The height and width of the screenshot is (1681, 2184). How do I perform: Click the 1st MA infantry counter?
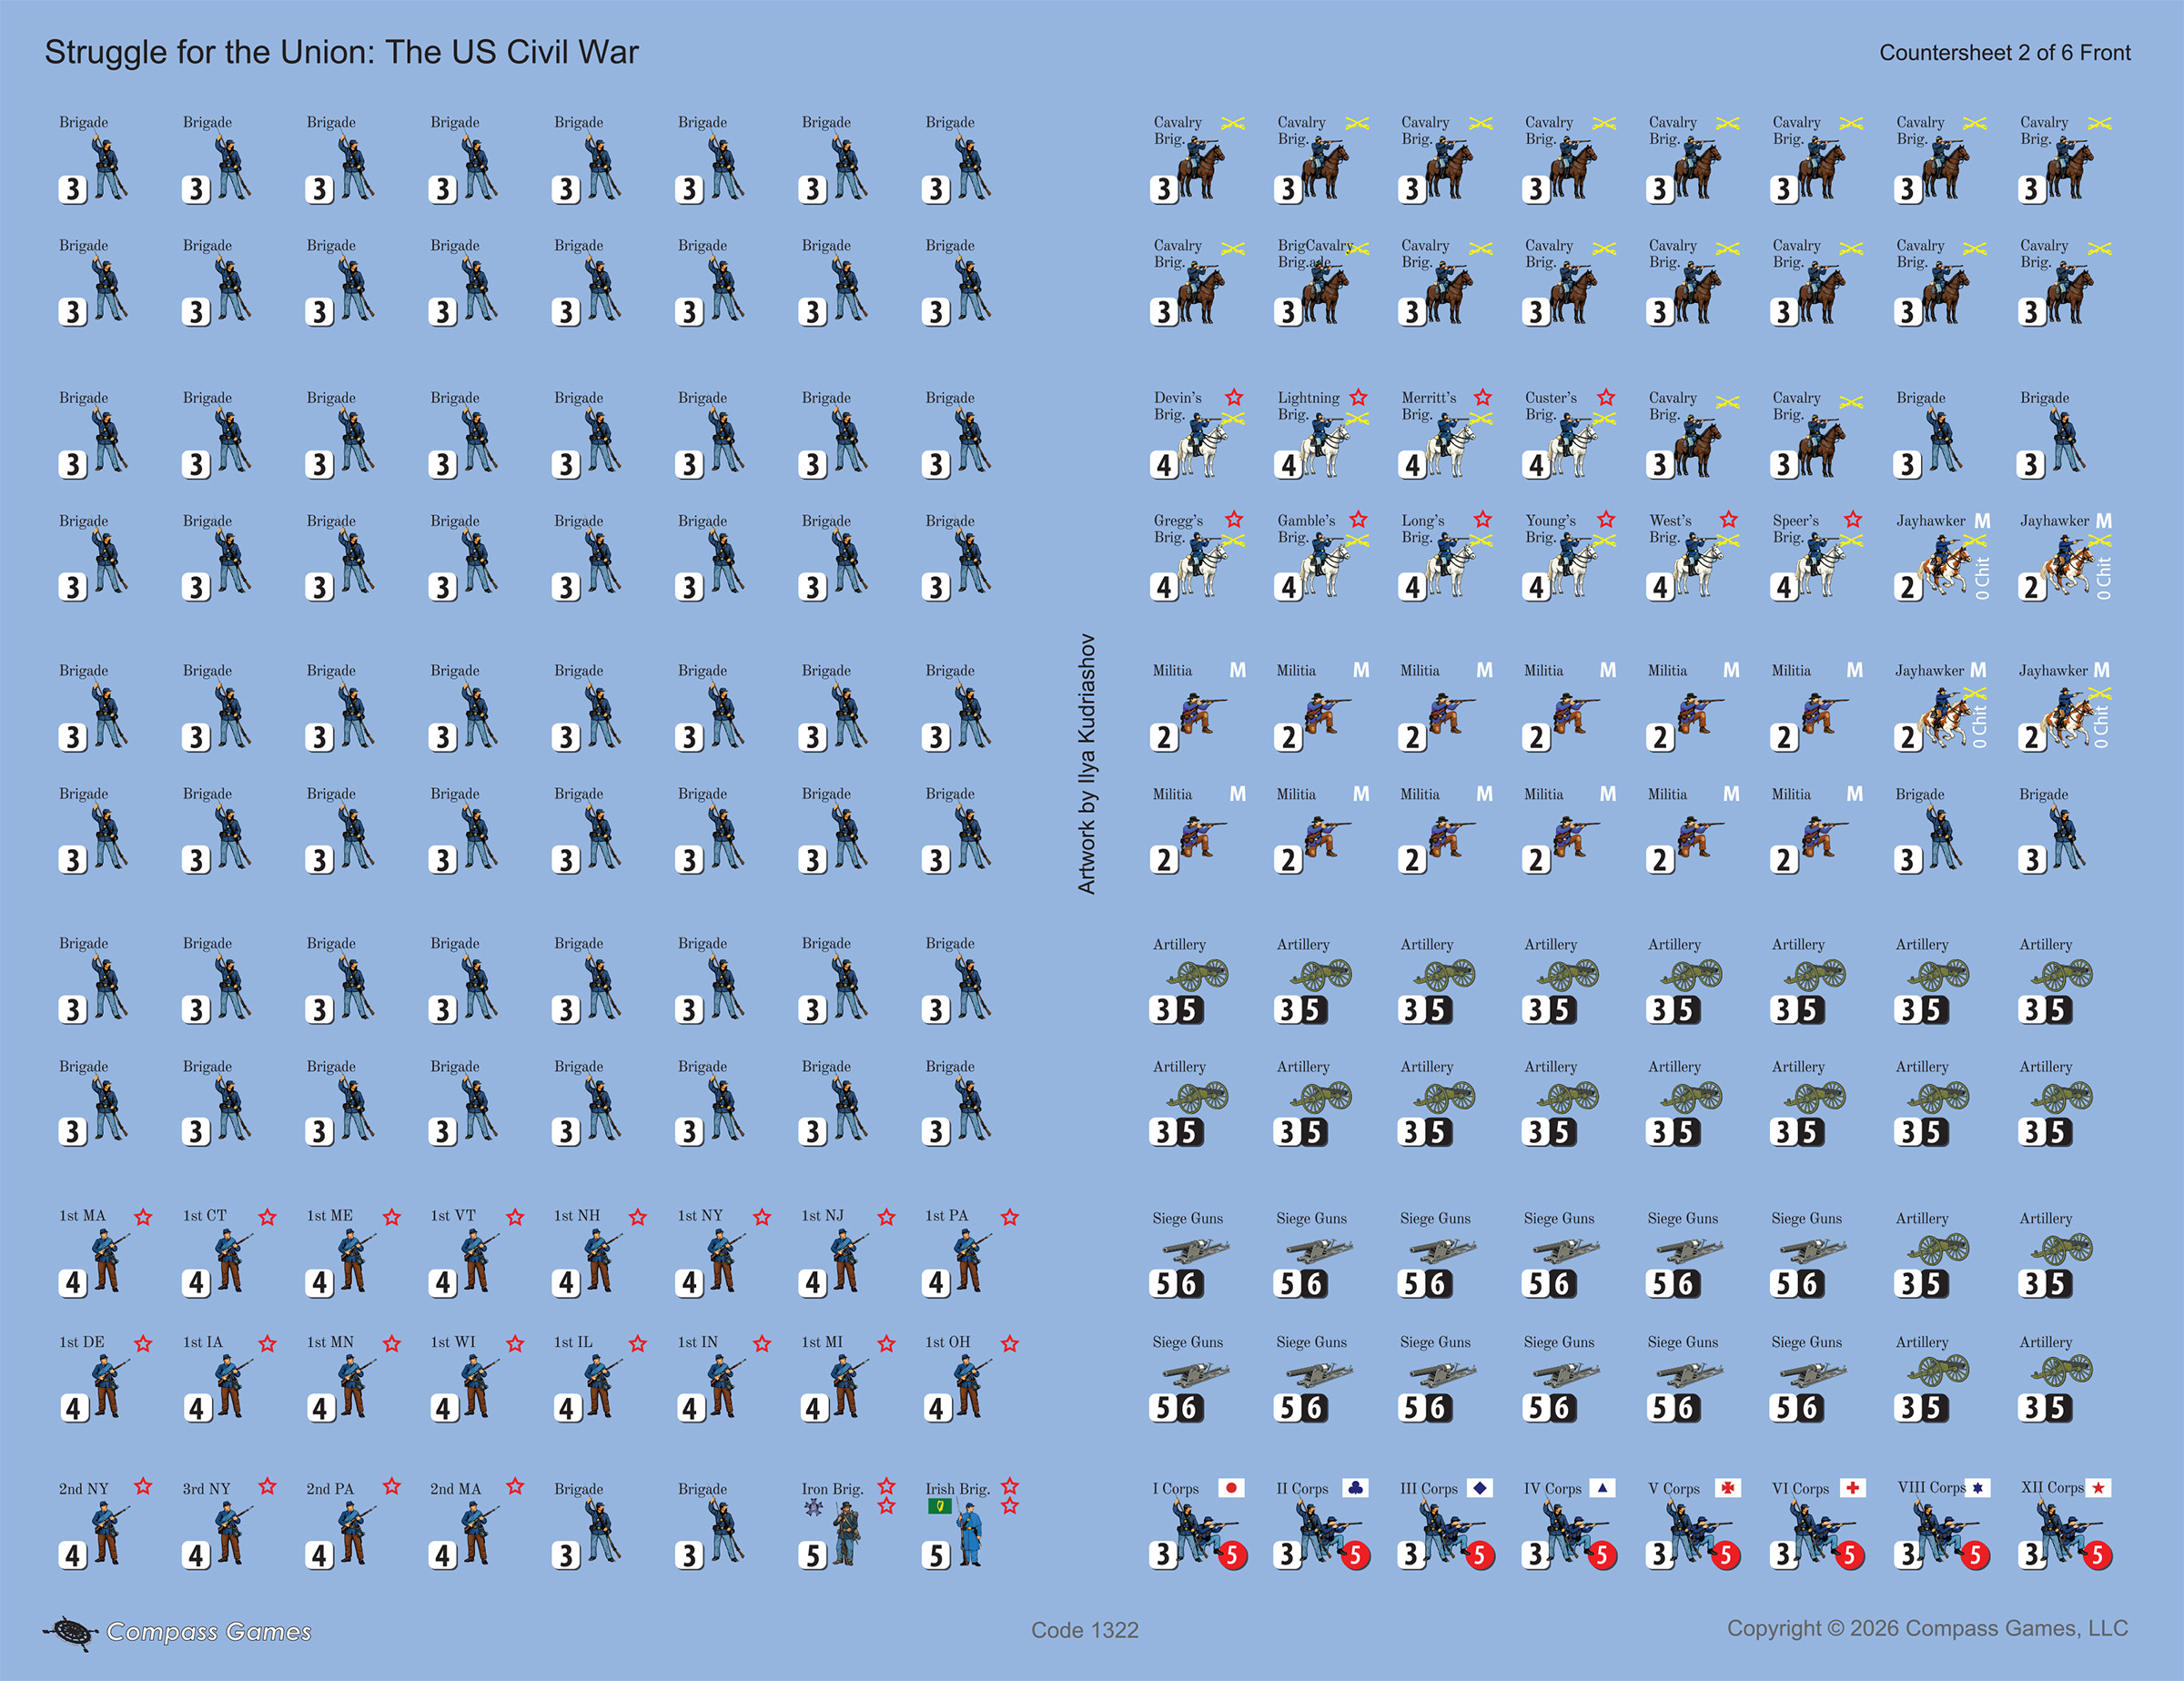click(105, 1254)
